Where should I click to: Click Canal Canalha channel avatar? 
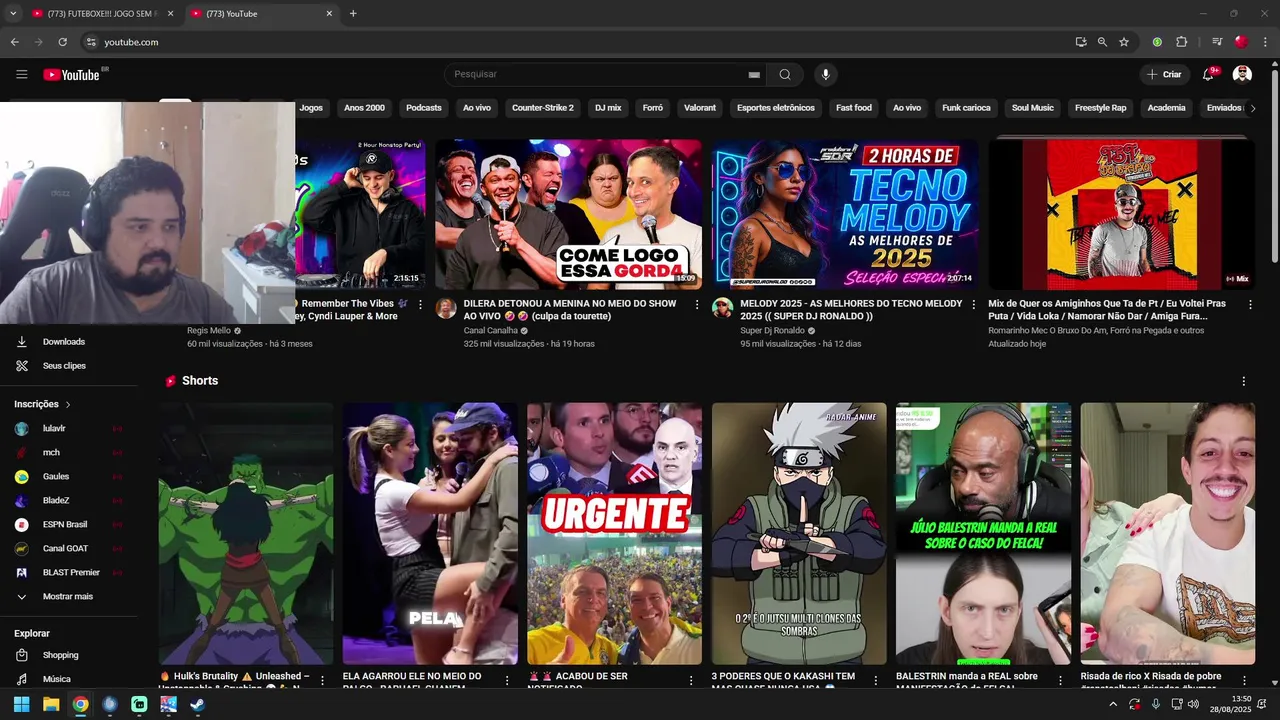click(446, 308)
